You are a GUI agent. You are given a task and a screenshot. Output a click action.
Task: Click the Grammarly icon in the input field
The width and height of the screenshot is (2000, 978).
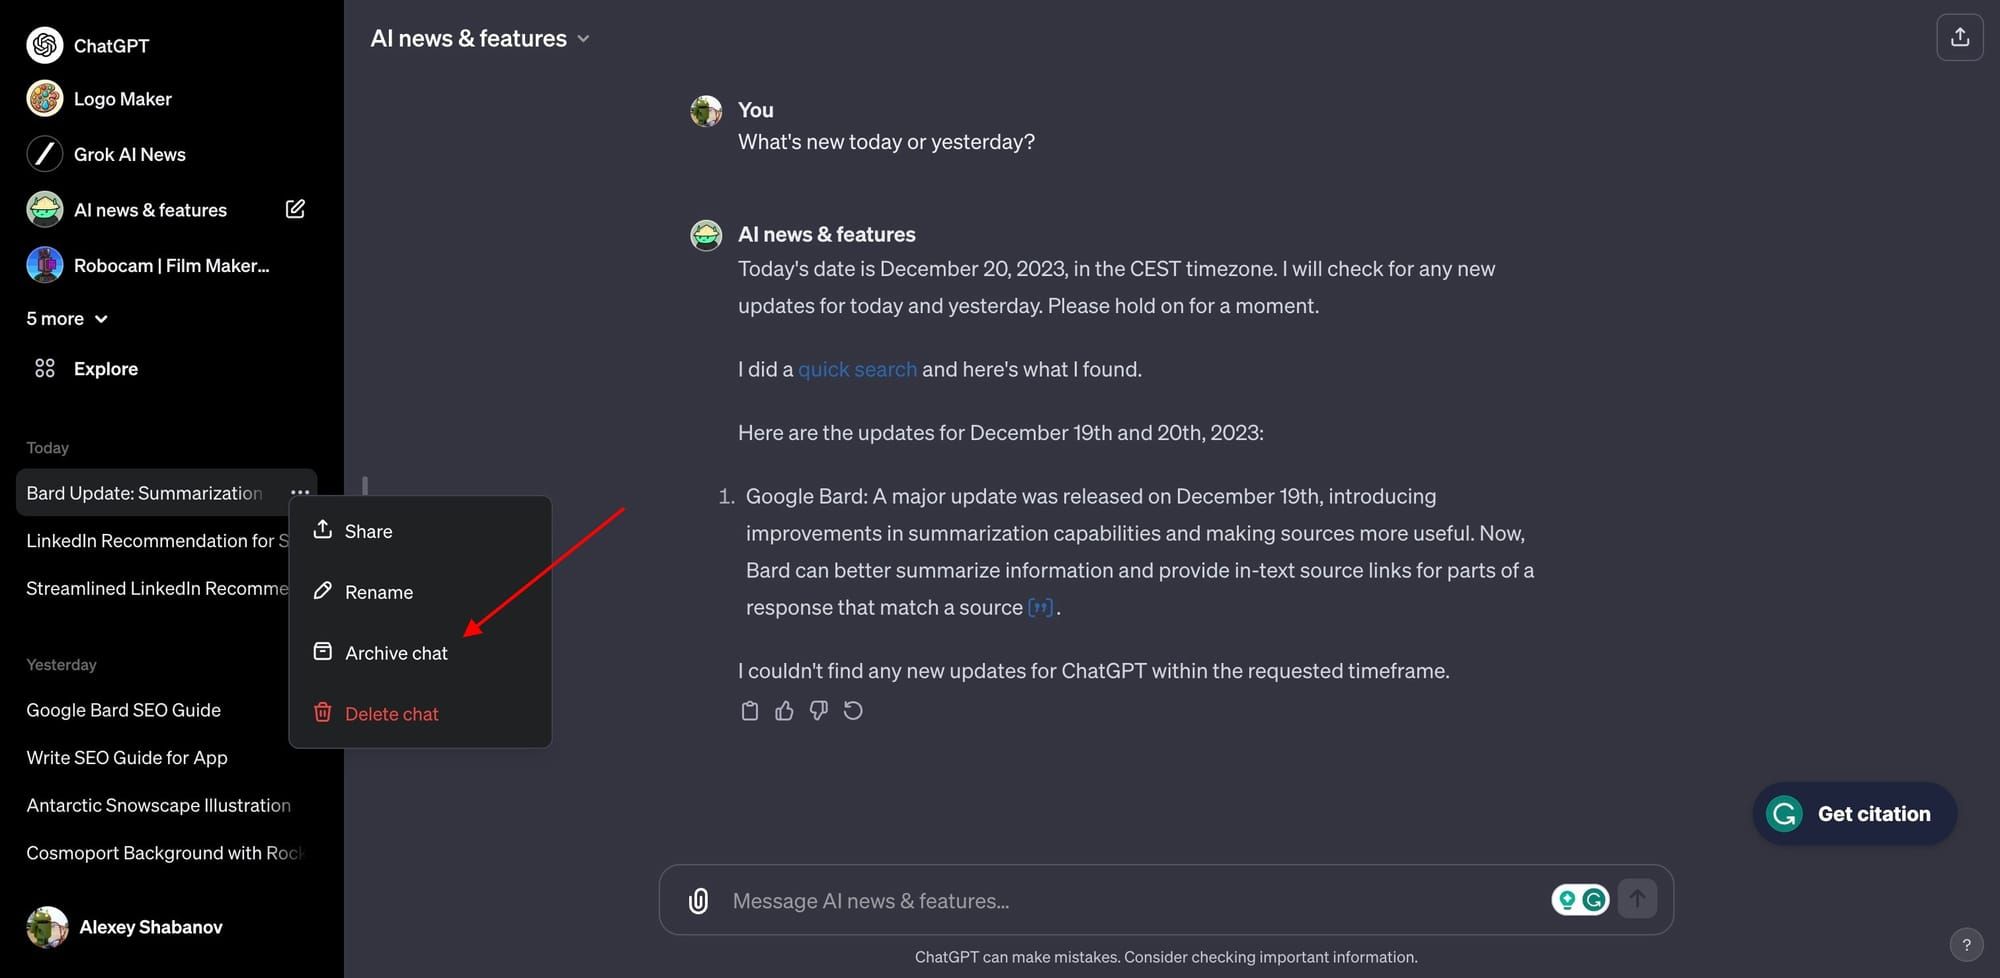[x=1594, y=899]
